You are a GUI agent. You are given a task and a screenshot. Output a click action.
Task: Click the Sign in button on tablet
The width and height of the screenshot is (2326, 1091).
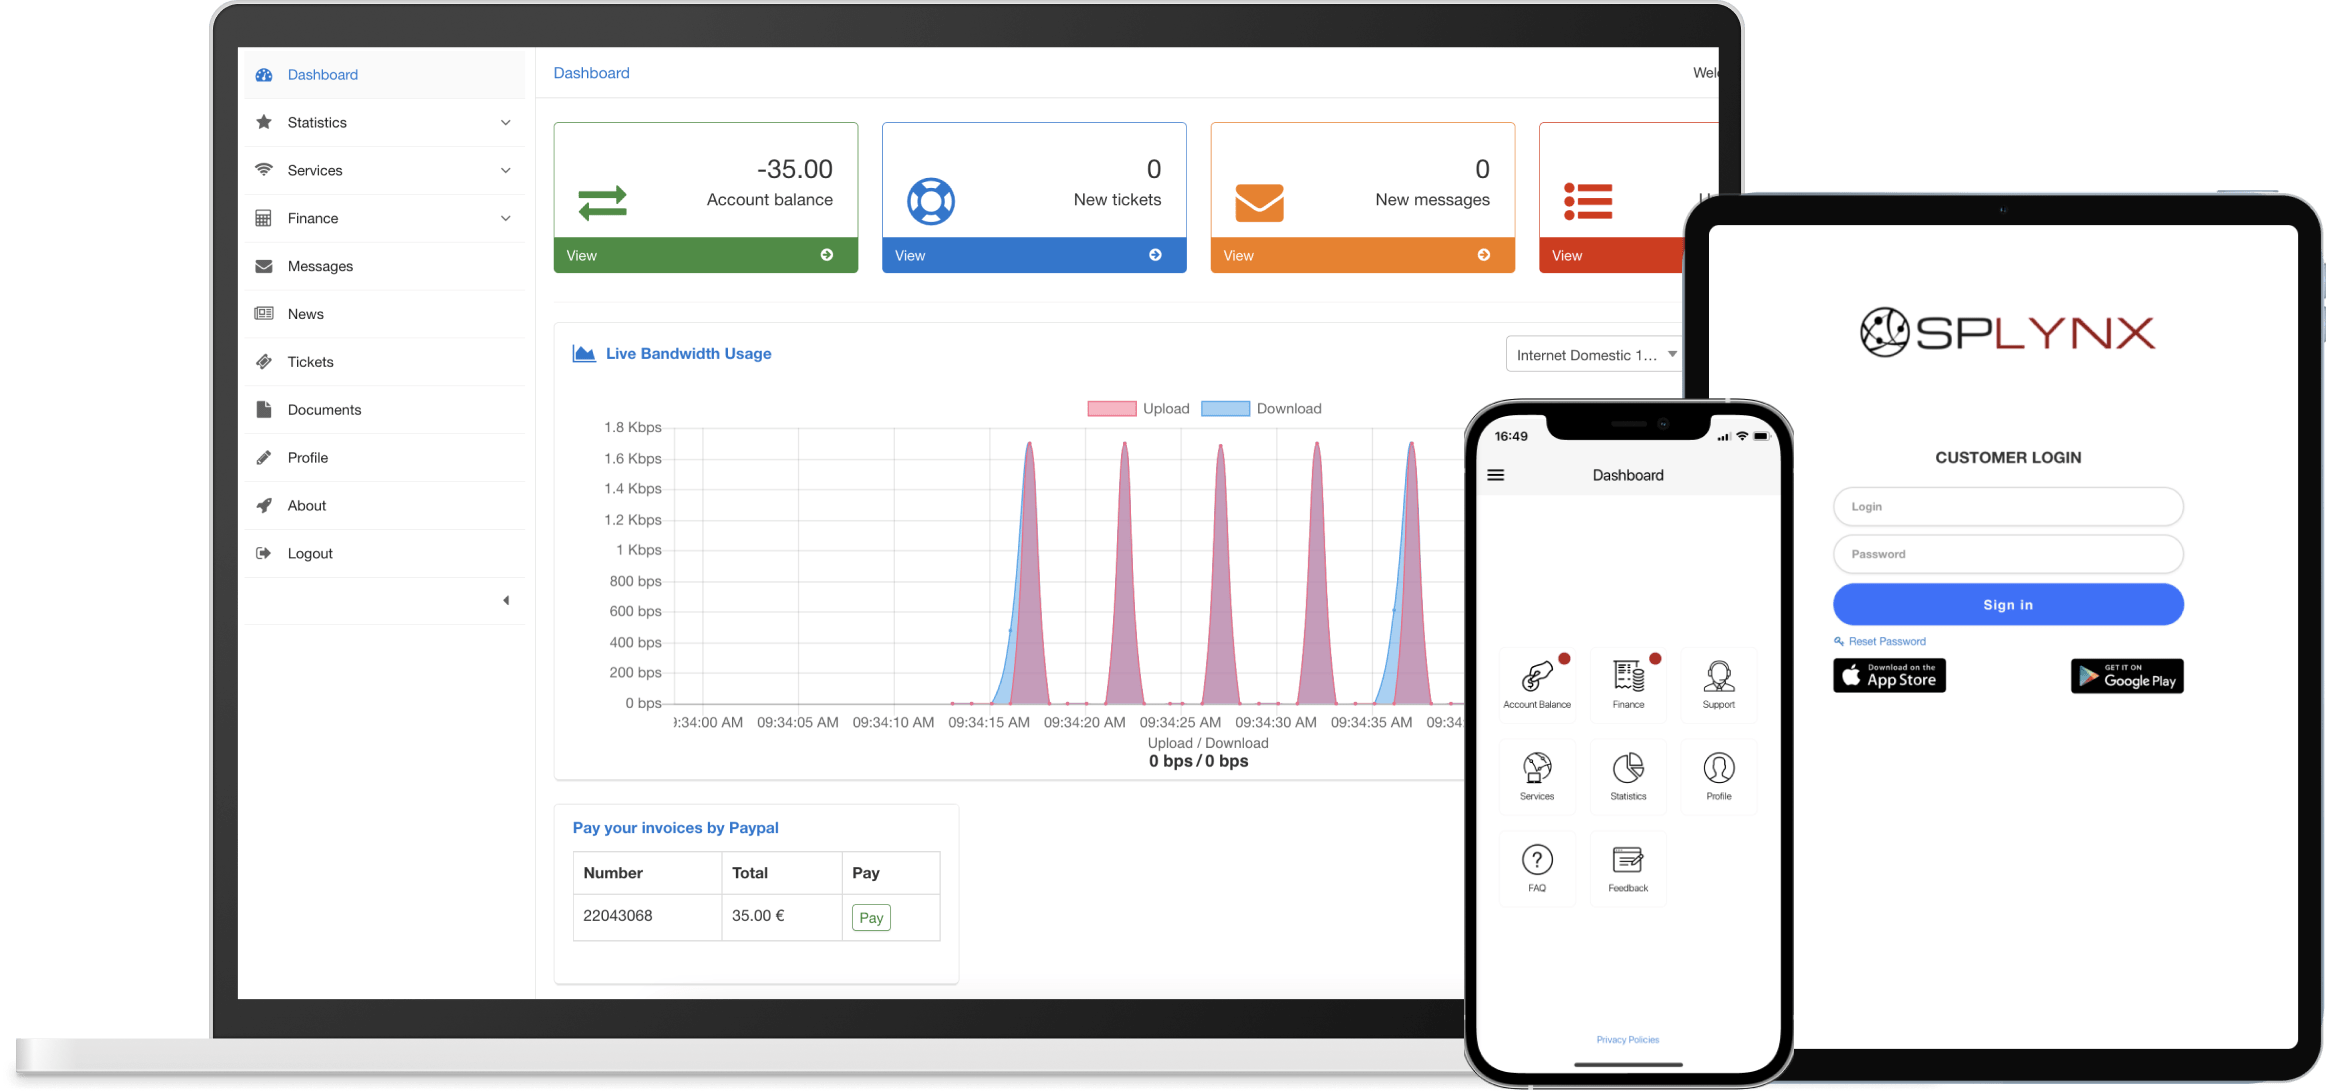coord(2008,605)
